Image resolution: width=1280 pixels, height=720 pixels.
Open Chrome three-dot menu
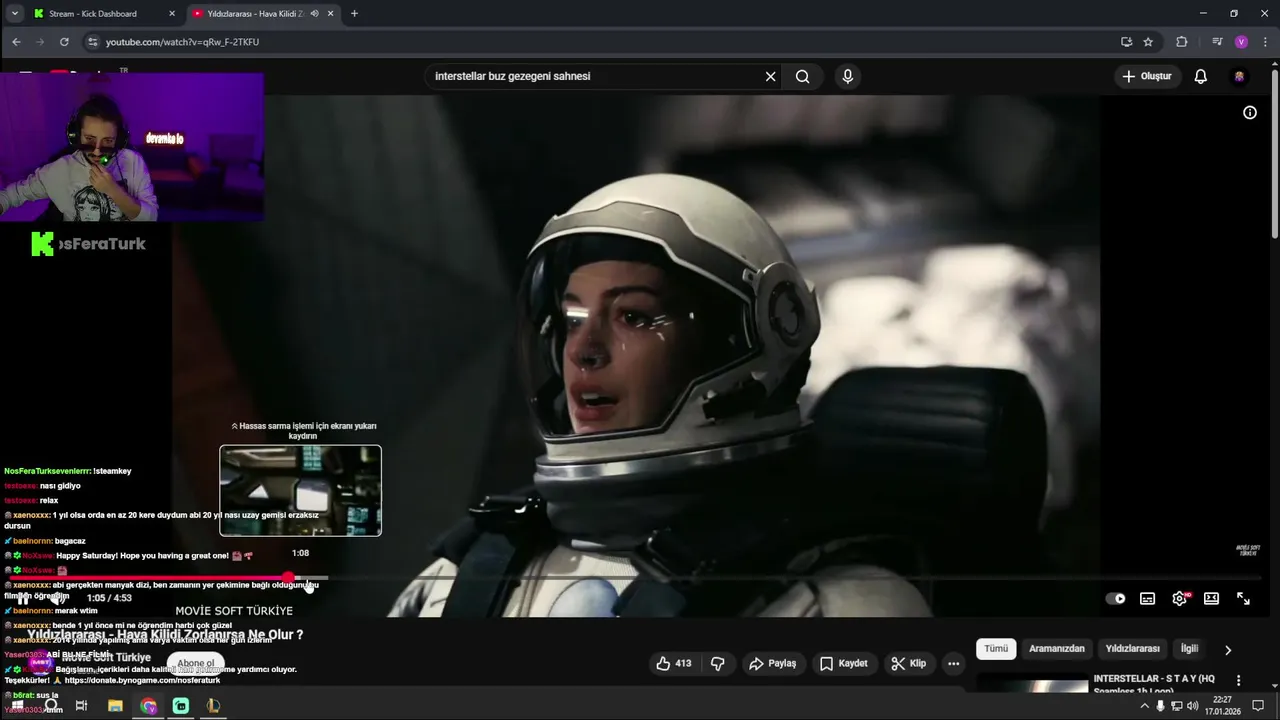(x=1265, y=42)
